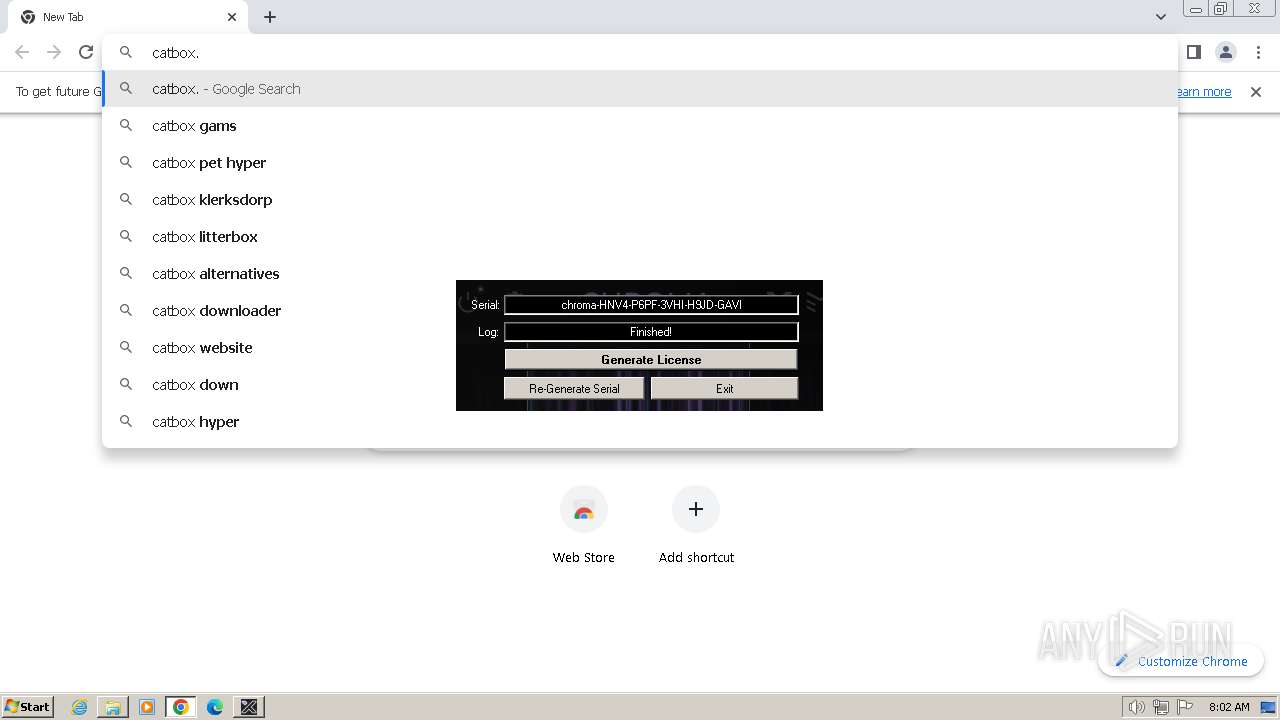Image resolution: width=1280 pixels, height=720 pixels.
Task: Choose 'catbox gams' suggestion
Action: pyautogui.click(x=640, y=126)
